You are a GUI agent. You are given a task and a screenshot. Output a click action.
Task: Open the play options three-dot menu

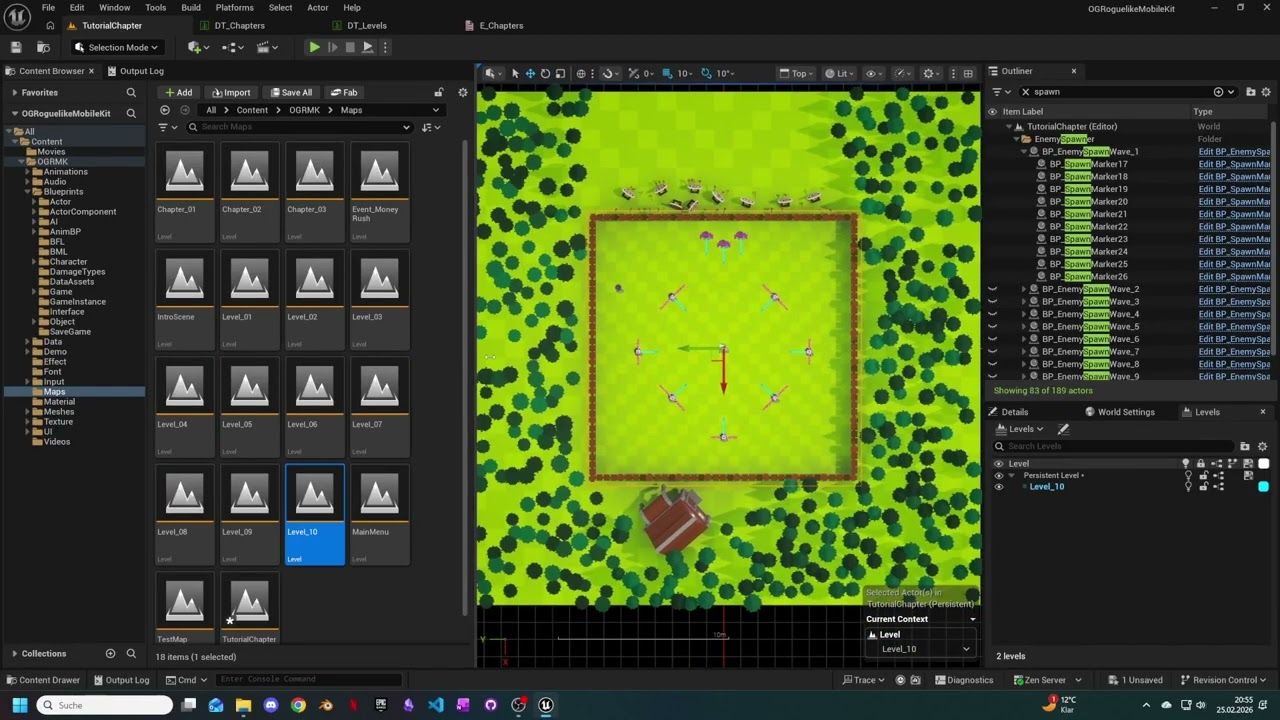(385, 47)
